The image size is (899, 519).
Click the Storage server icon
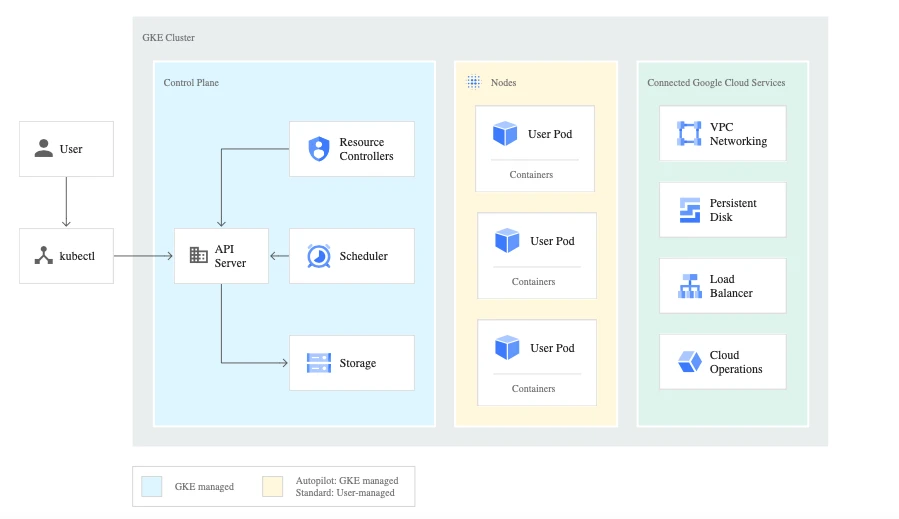(x=319, y=363)
